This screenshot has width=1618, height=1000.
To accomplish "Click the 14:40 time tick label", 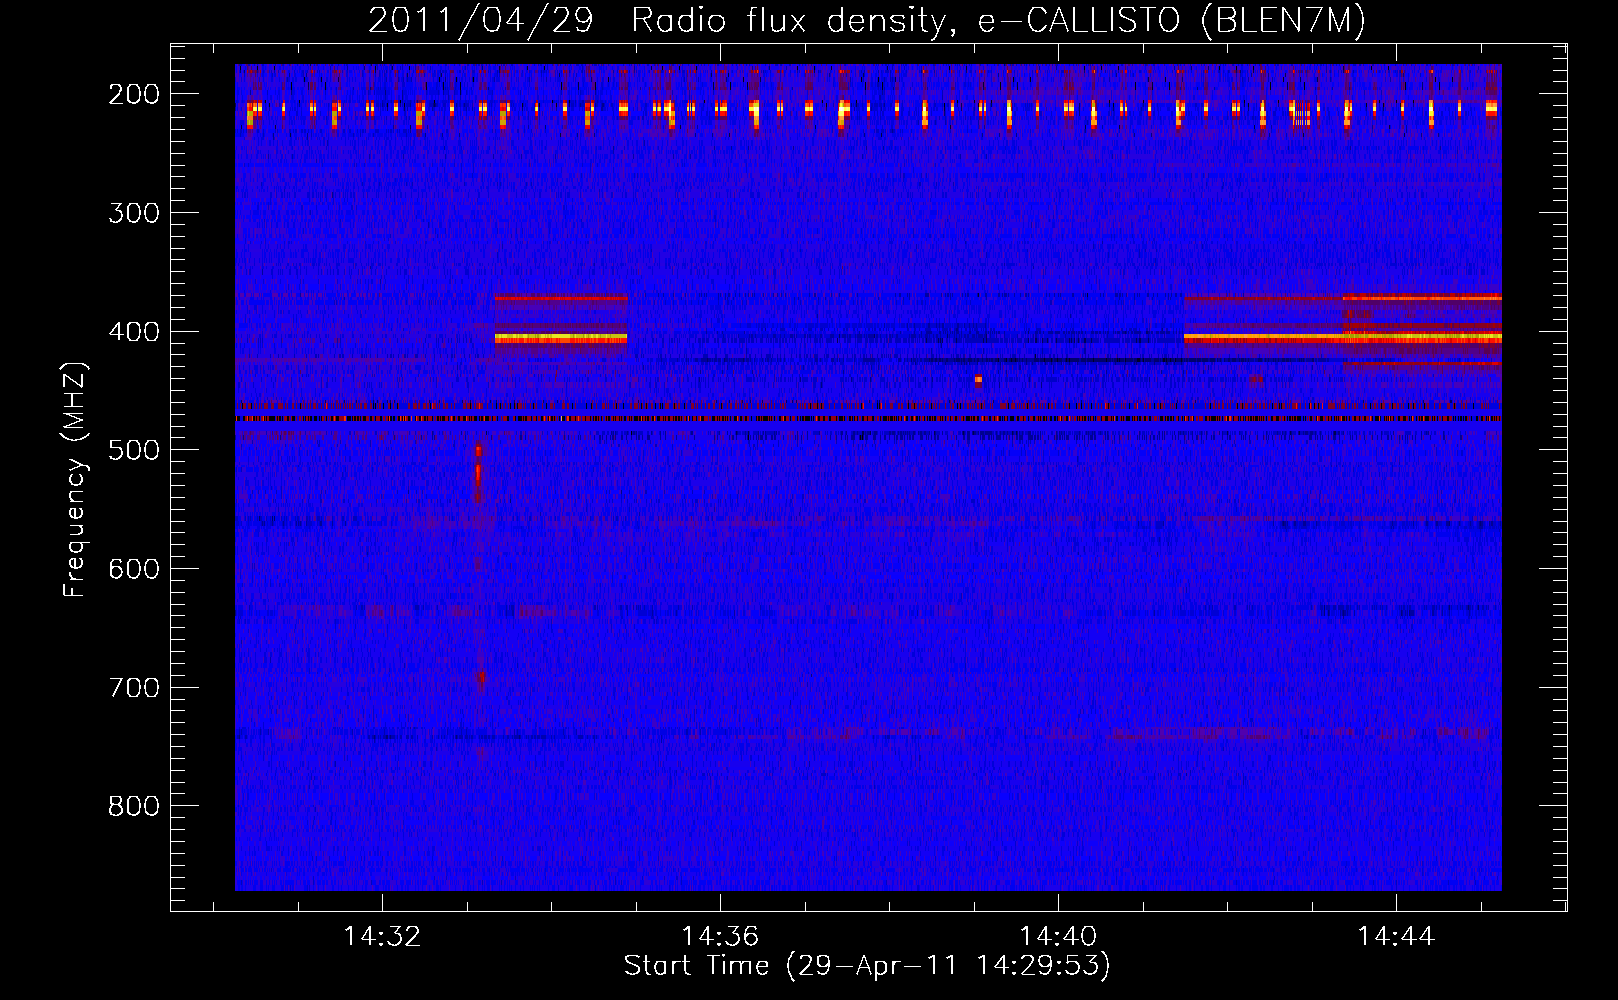I will tap(1058, 936).
